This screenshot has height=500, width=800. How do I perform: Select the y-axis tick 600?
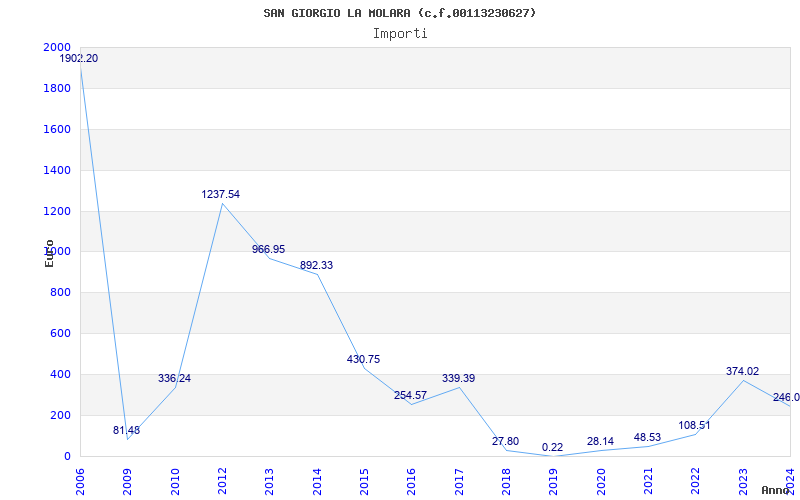[60, 333]
